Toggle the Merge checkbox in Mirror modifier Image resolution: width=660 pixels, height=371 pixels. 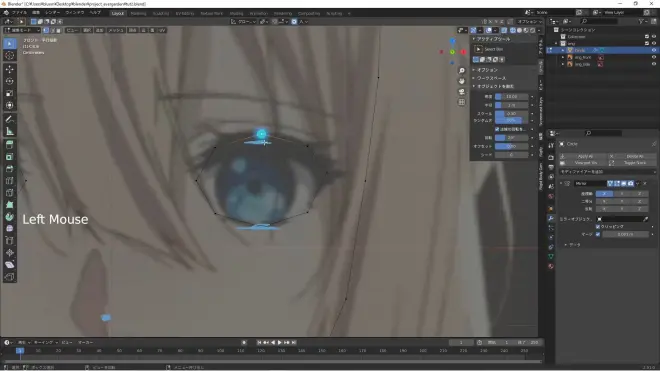click(598, 234)
